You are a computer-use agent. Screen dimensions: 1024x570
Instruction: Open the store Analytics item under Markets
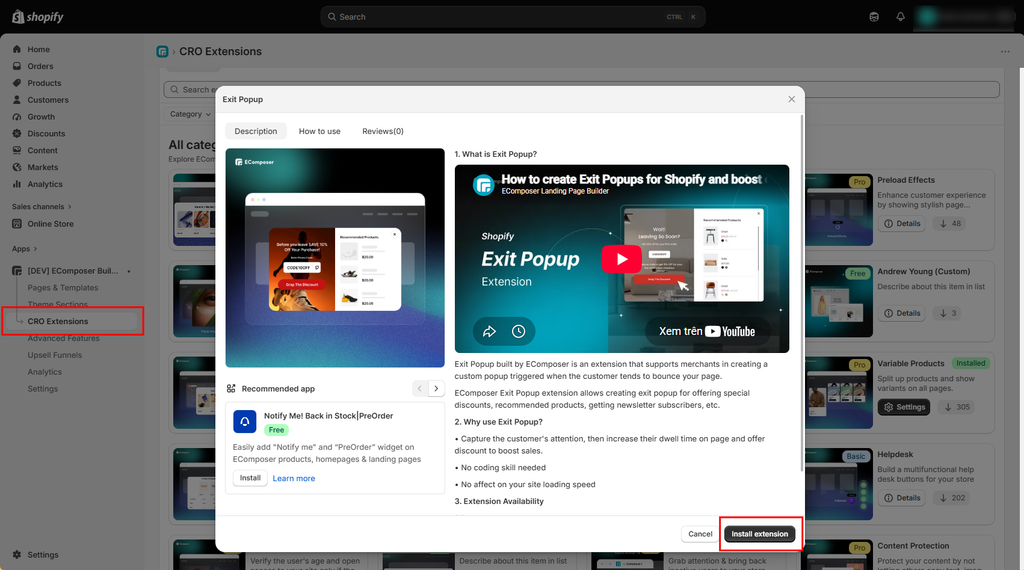click(45, 184)
